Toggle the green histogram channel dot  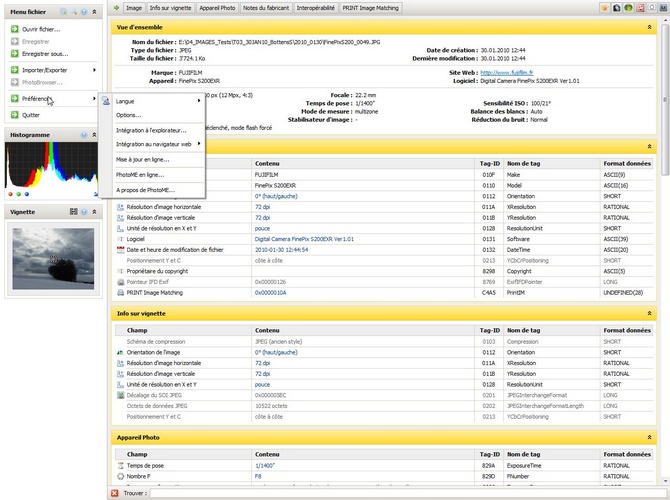click(x=17, y=194)
